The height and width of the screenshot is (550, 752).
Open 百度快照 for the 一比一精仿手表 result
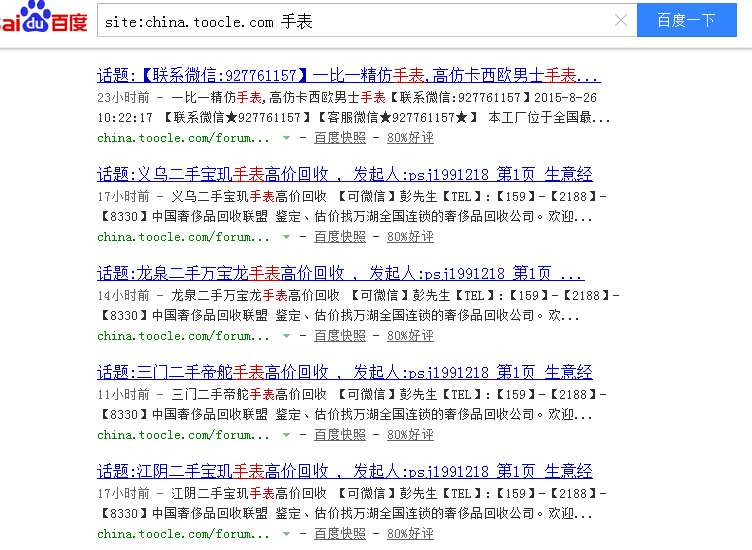[x=340, y=138]
